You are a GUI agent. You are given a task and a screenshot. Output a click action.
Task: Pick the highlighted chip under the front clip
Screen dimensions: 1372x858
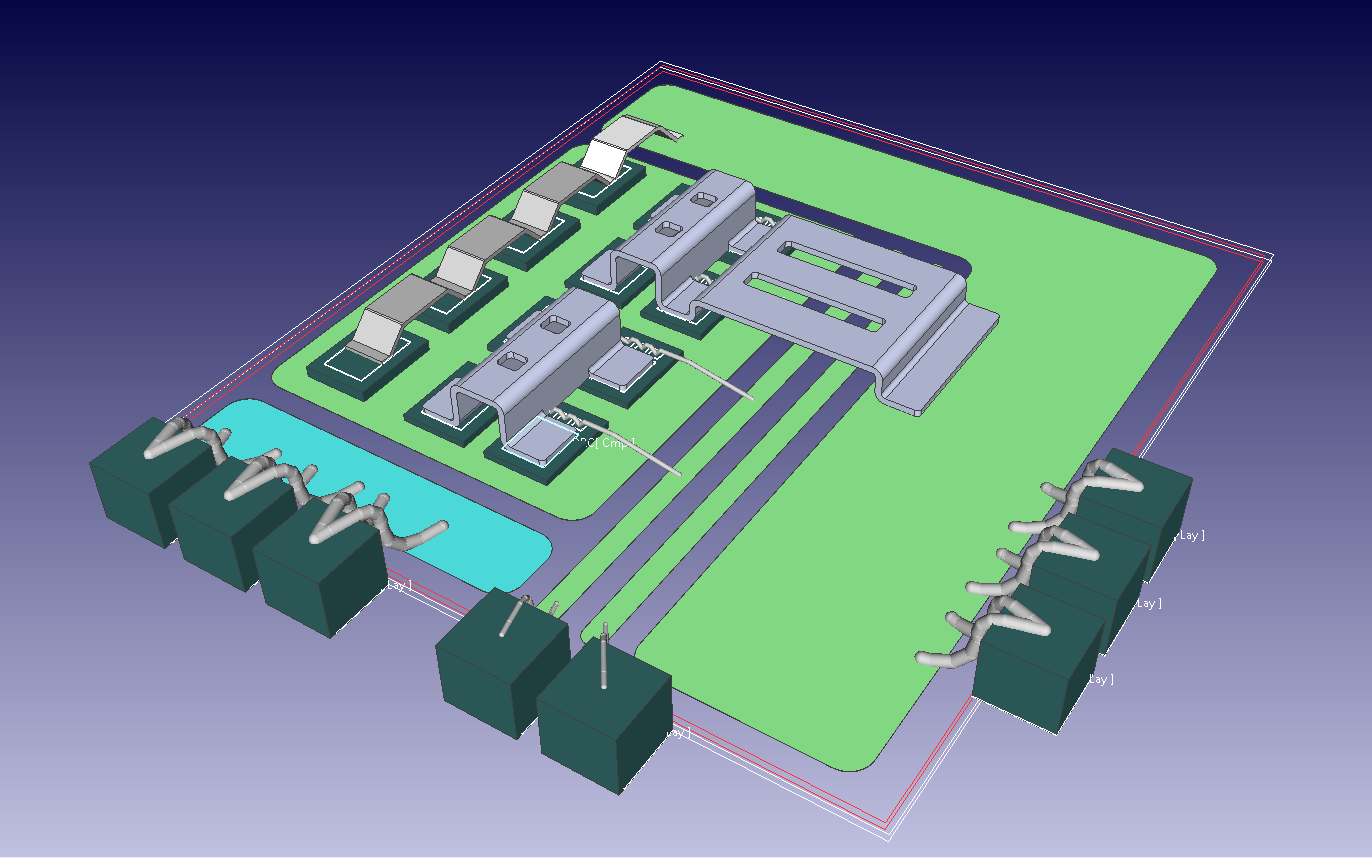point(540,440)
